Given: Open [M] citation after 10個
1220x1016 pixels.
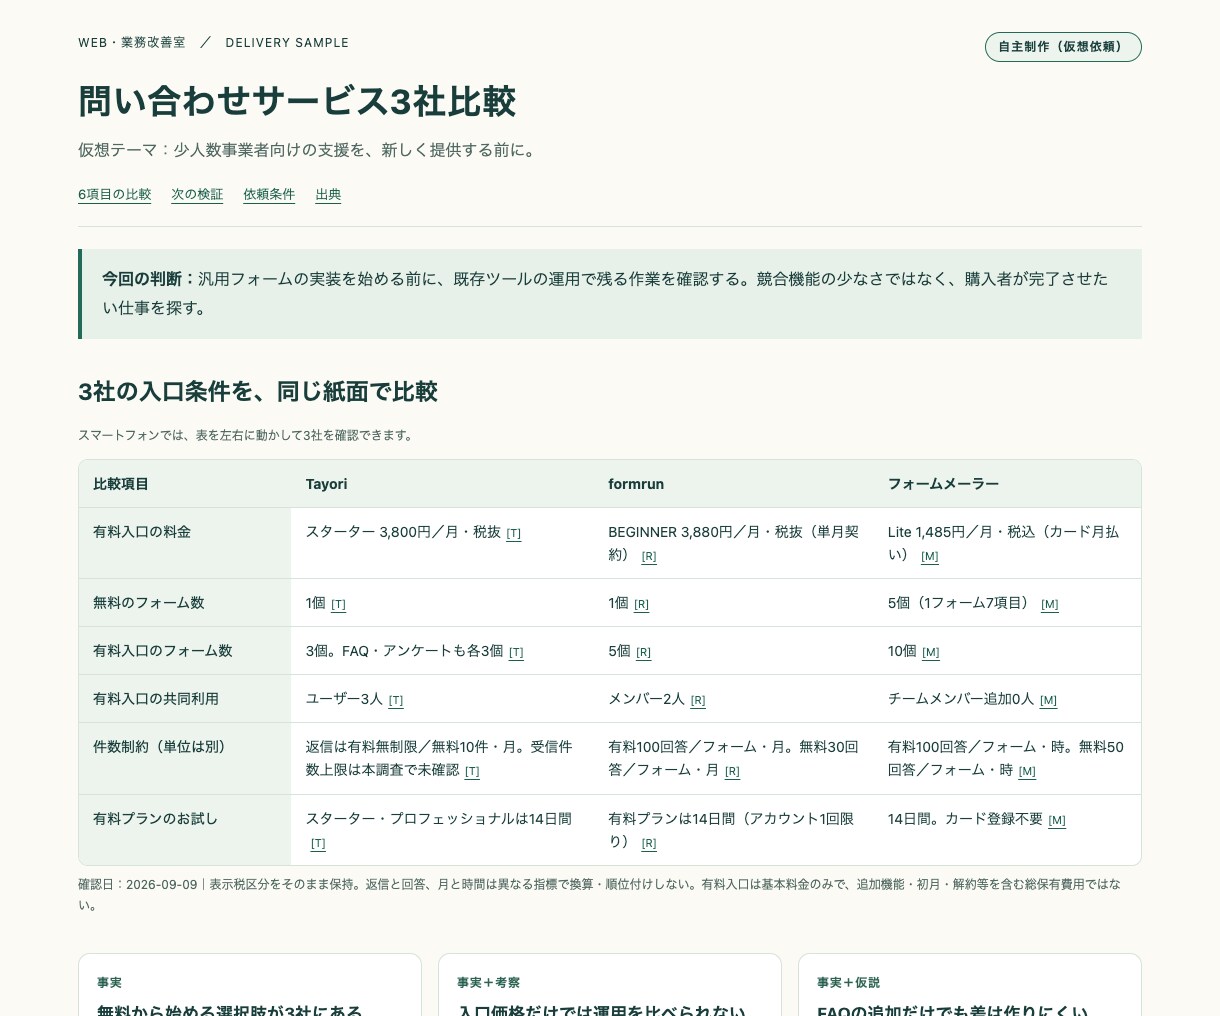Looking at the screenshot, I should point(931,652).
